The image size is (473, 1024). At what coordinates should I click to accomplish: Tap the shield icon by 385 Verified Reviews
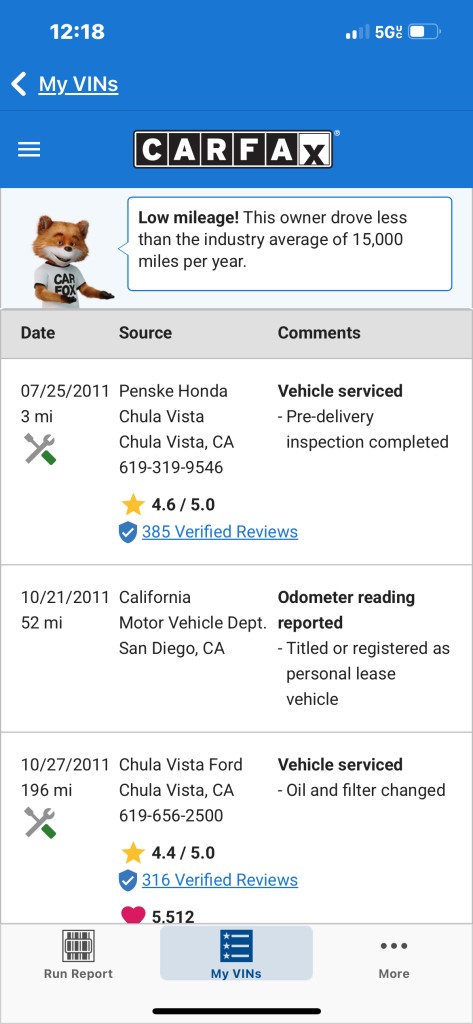click(x=128, y=532)
